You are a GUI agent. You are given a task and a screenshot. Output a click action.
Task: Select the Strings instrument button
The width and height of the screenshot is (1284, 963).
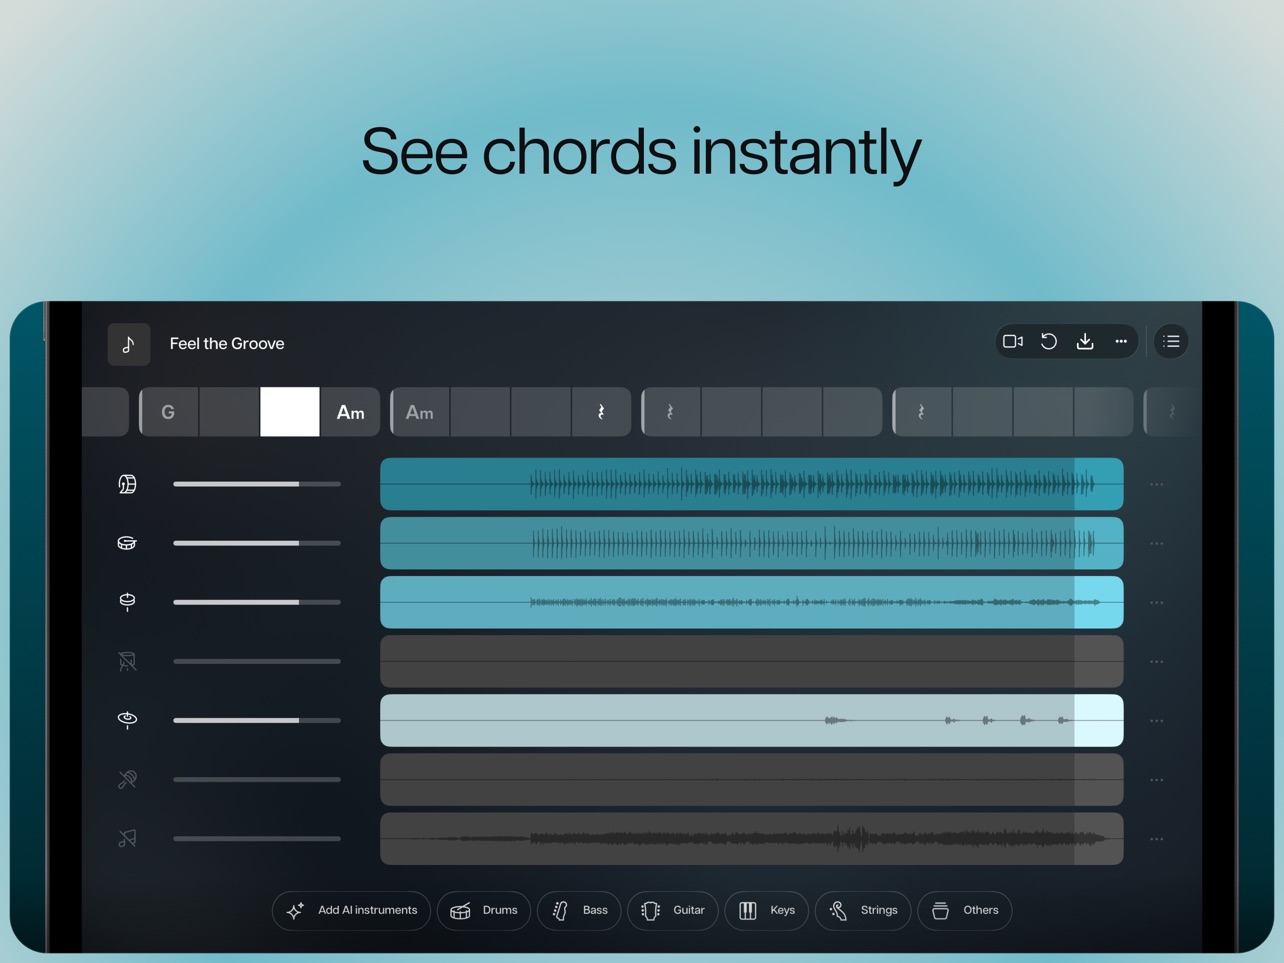coord(863,911)
